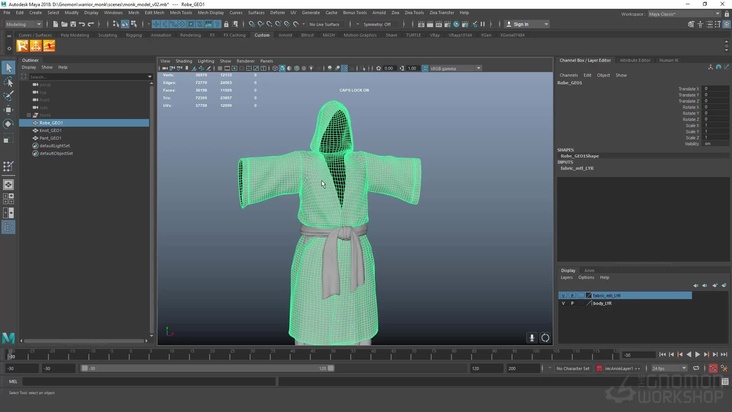Image resolution: width=732 pixels, height=412 pixels.
Task: Select the arrow Select Tool in toolbox
Action: click(8, 68)
